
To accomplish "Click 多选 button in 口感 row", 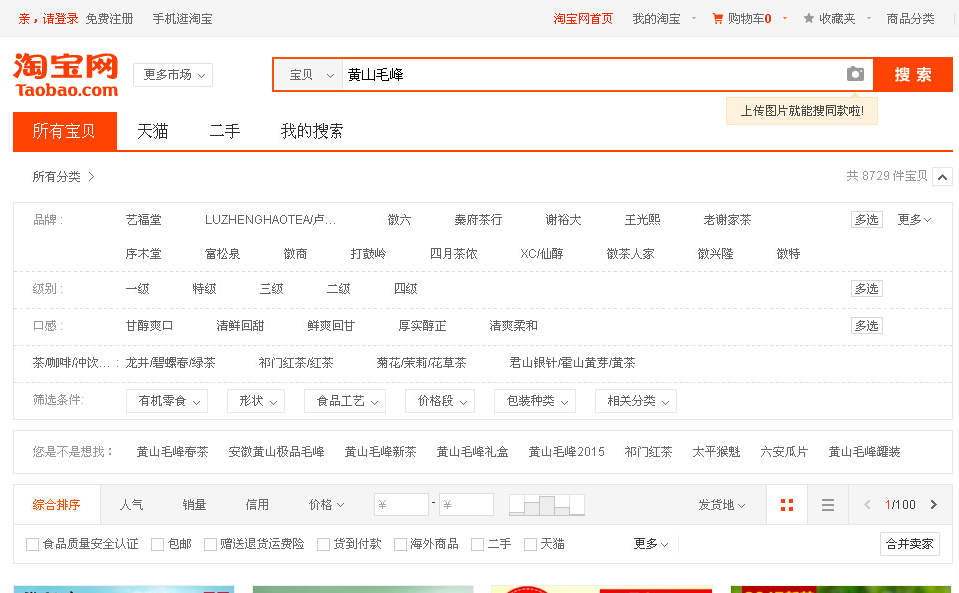I will click(867, 326).
